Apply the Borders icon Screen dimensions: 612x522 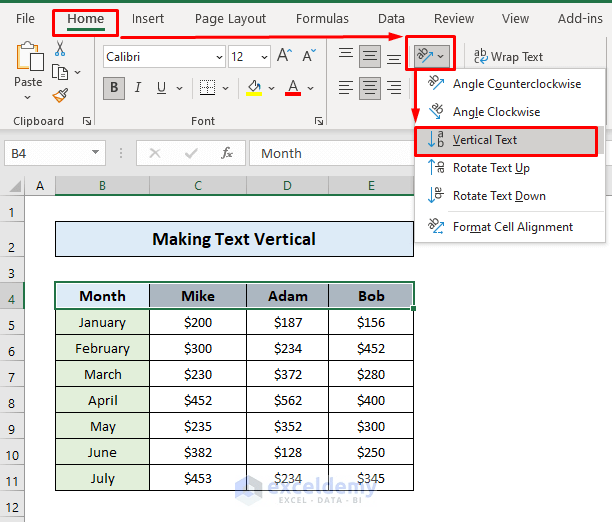(x=207, y=88)
